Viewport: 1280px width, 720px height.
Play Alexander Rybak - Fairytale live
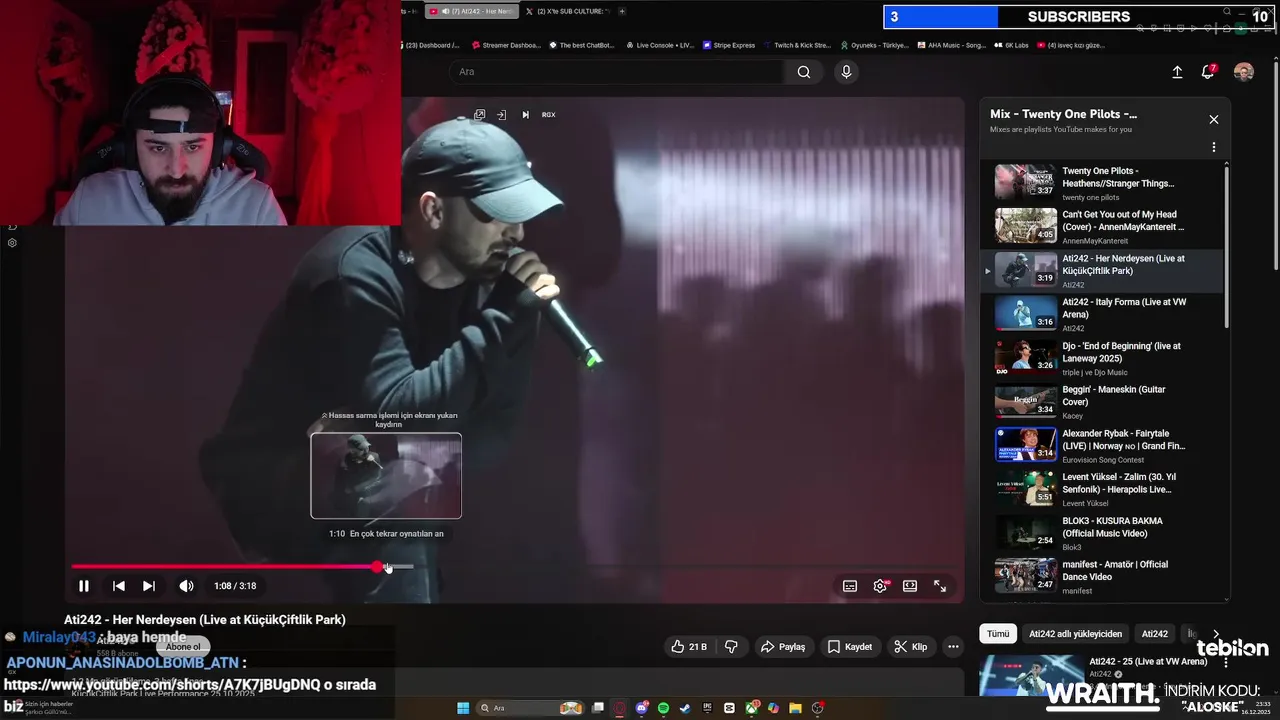coord(1102,445)
